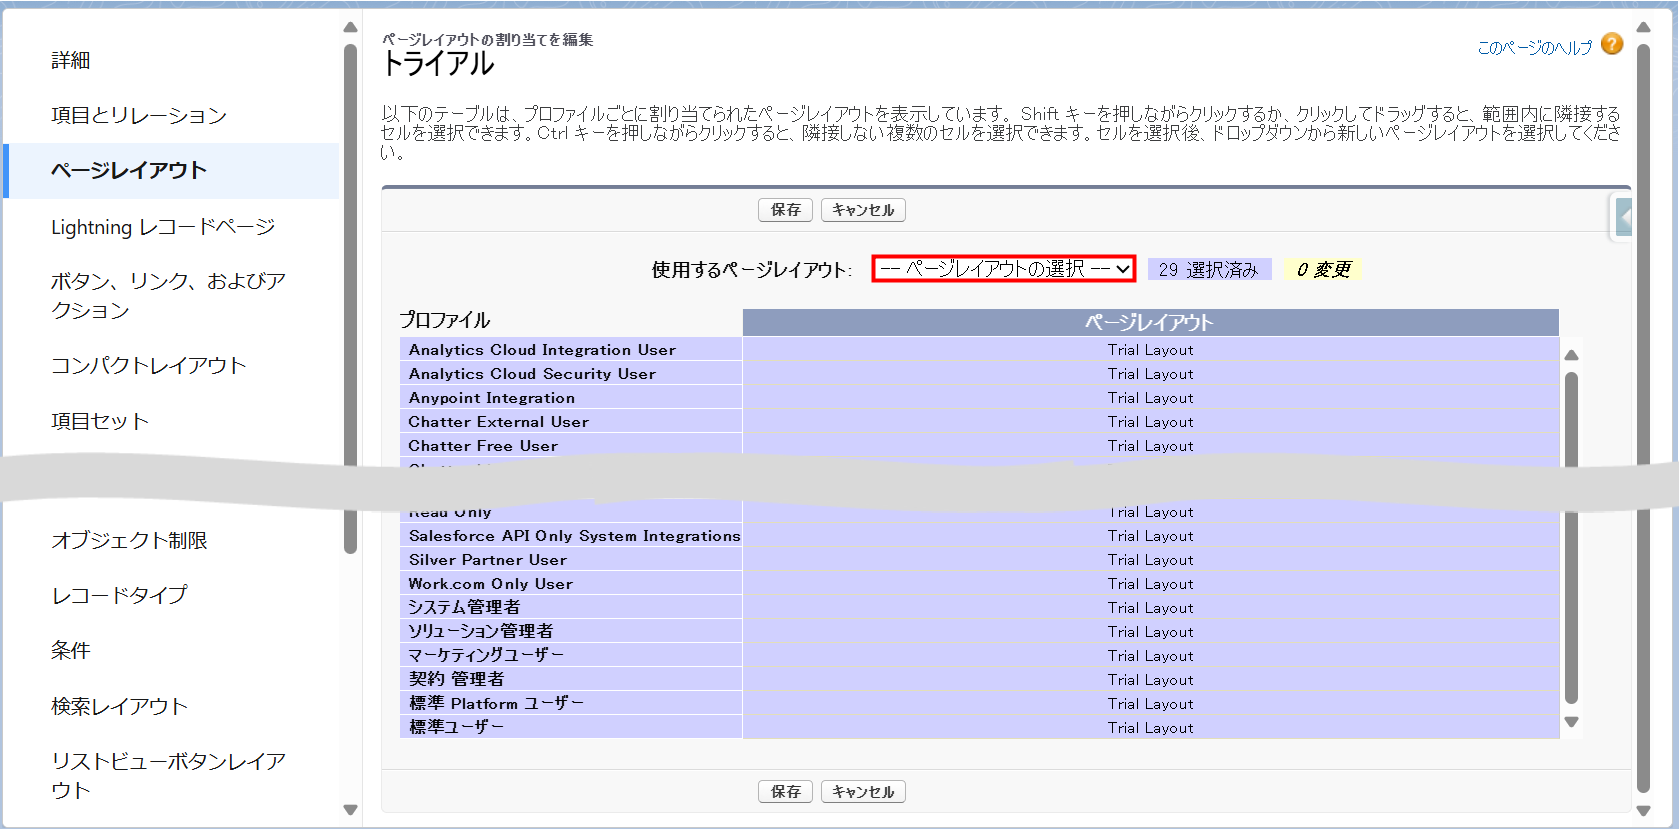
Task: Click the sidebar scroll down arrow
Action: (350, 810)
